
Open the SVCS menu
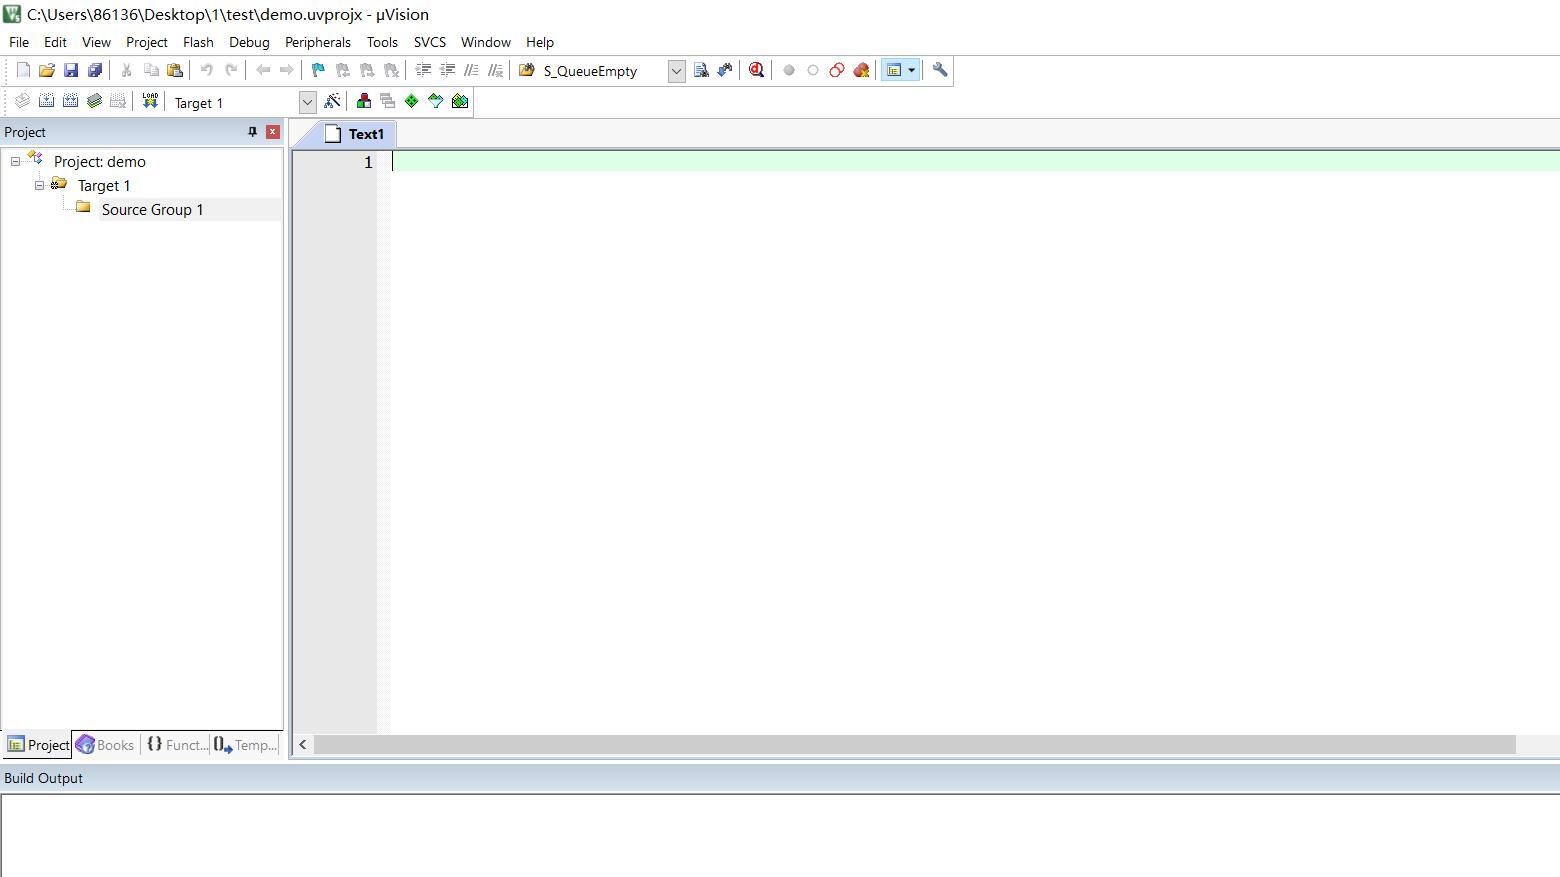(x=430, y=42)
